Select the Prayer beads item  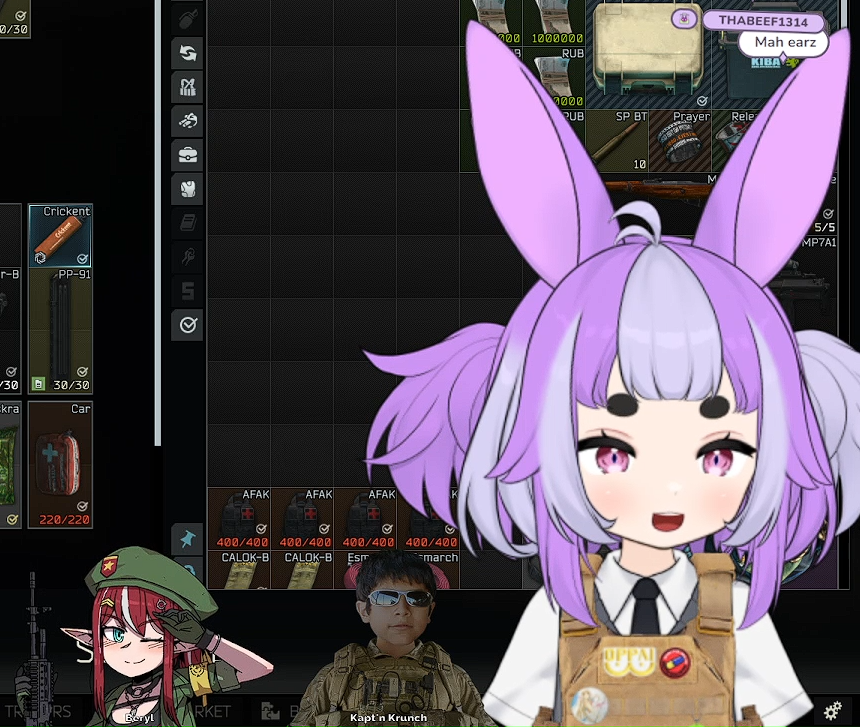[680, 141]
